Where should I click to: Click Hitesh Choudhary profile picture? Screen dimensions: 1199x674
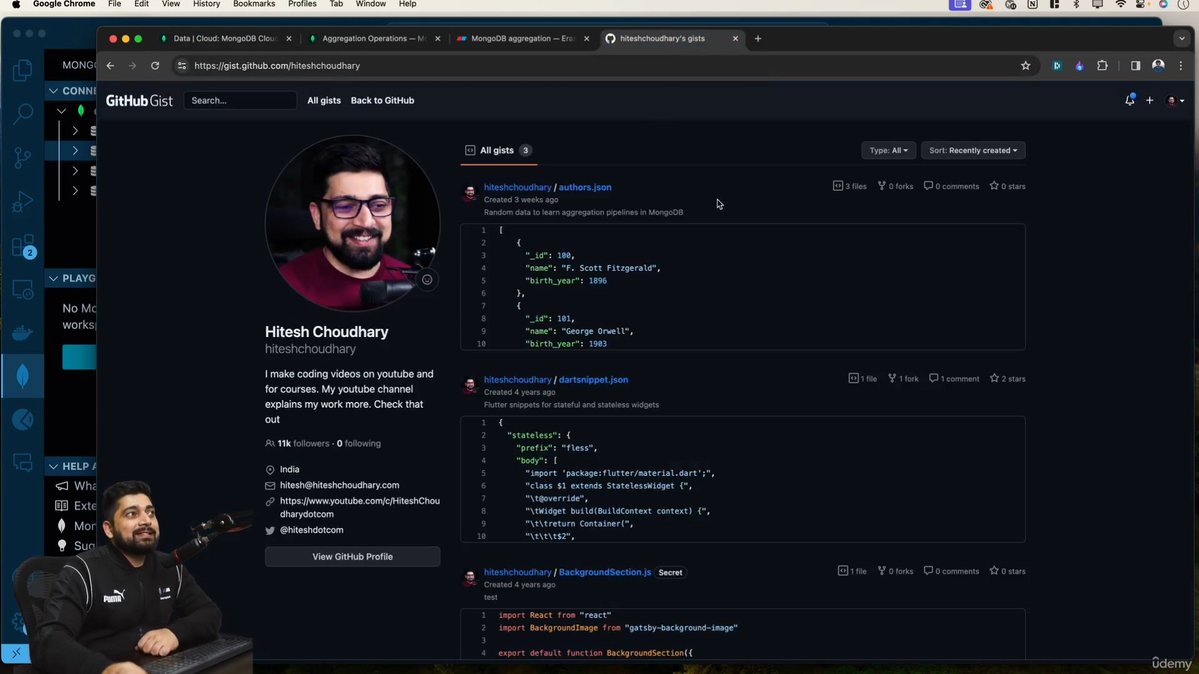pos(353,223)
